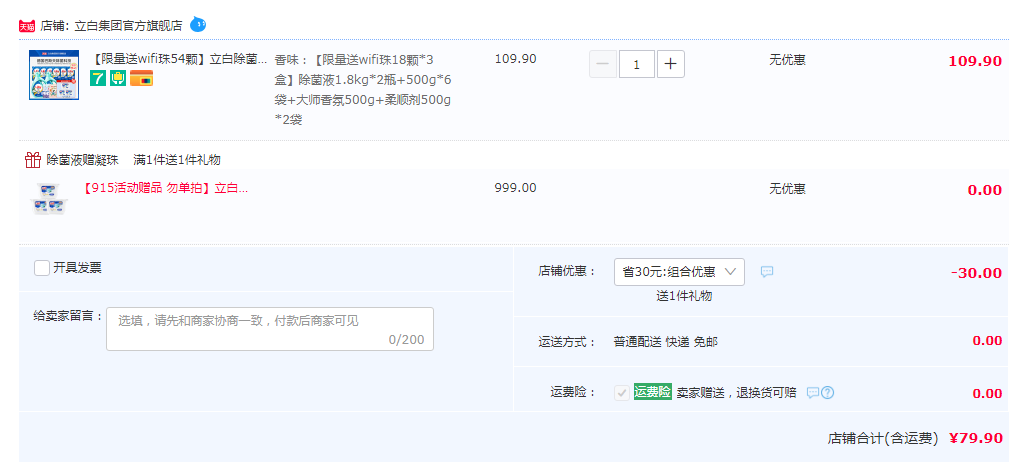Open the 915 gift product thumbnail image
The image size is (1020, 462).
[51, 197]
